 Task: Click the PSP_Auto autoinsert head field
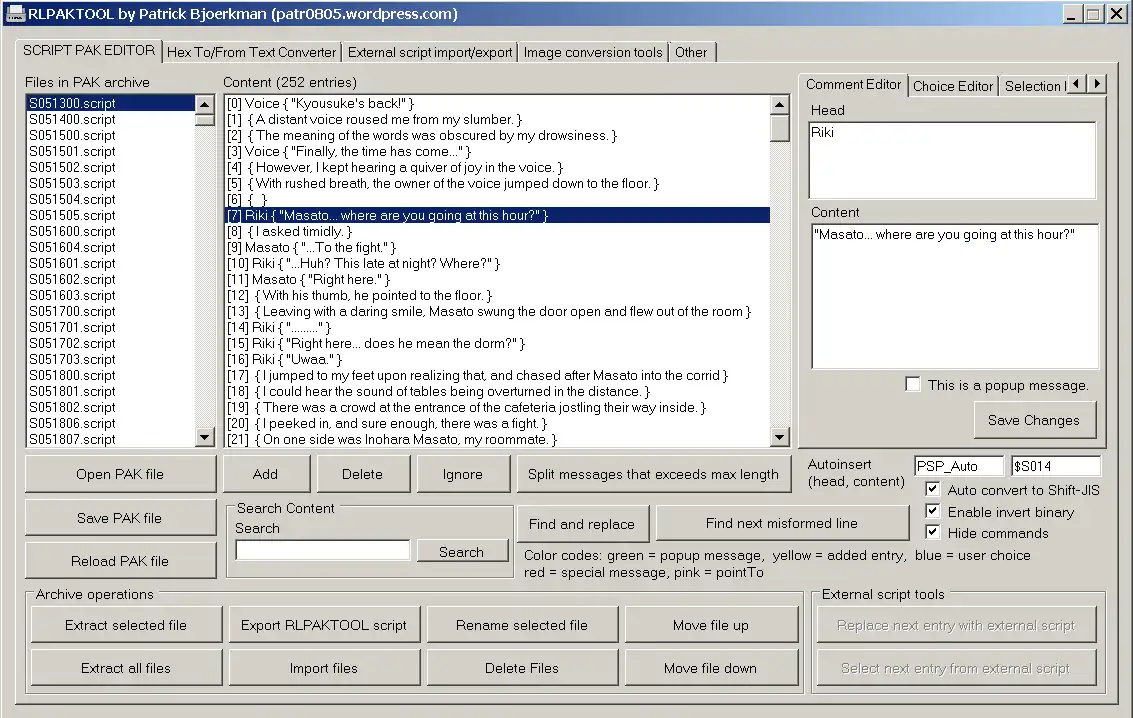[x=959, y=466]
